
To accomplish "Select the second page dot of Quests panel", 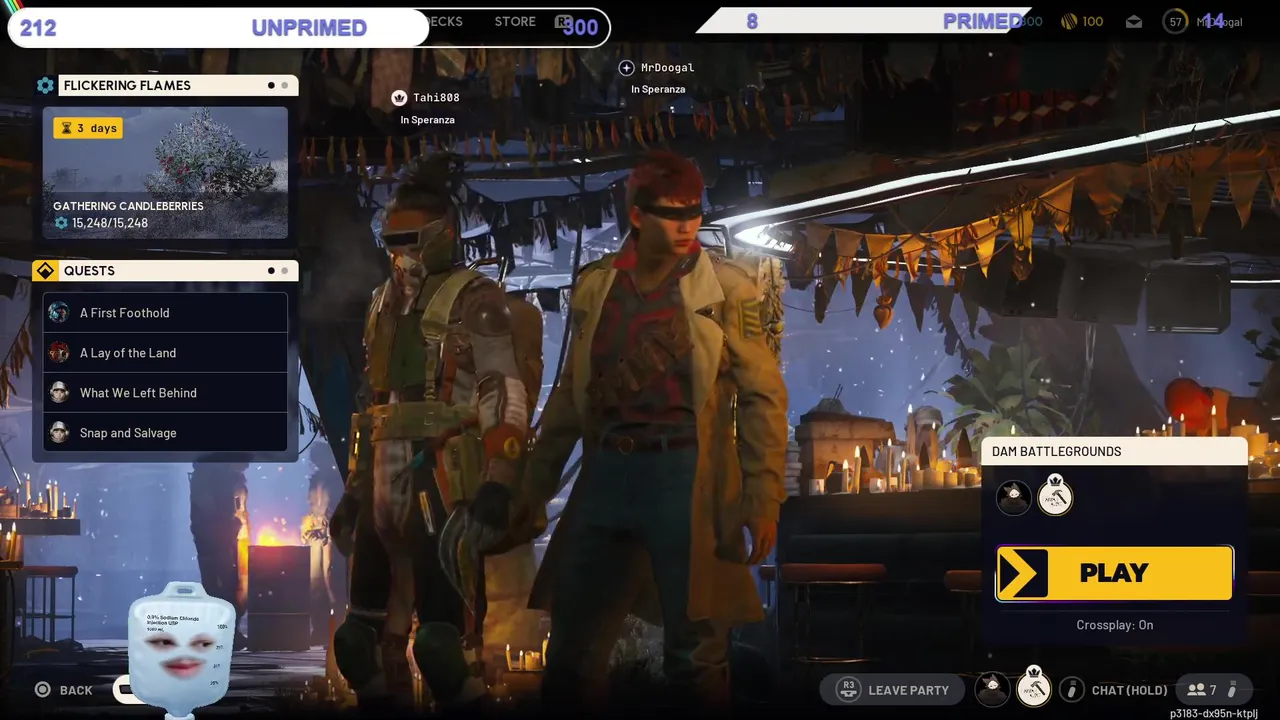I will 285,271.
